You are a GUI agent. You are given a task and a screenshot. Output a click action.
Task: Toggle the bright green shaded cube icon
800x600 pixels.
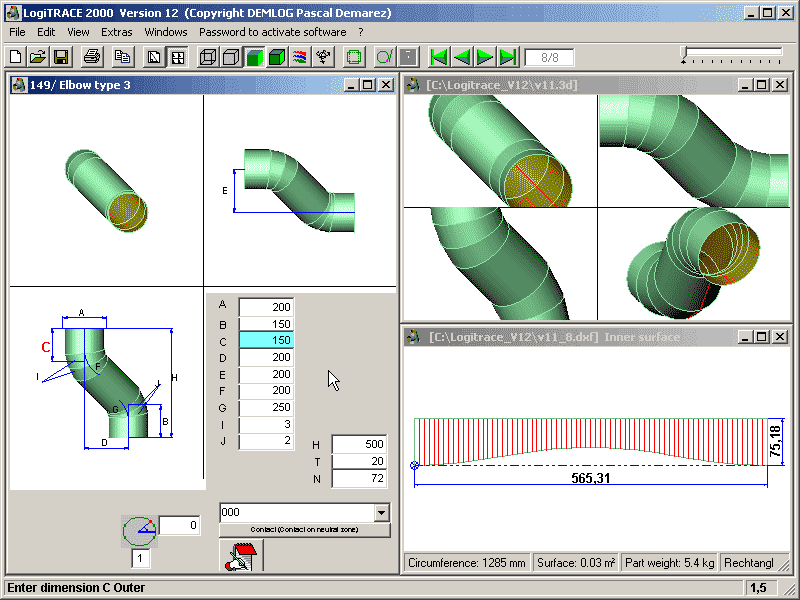tap(254, 57)
